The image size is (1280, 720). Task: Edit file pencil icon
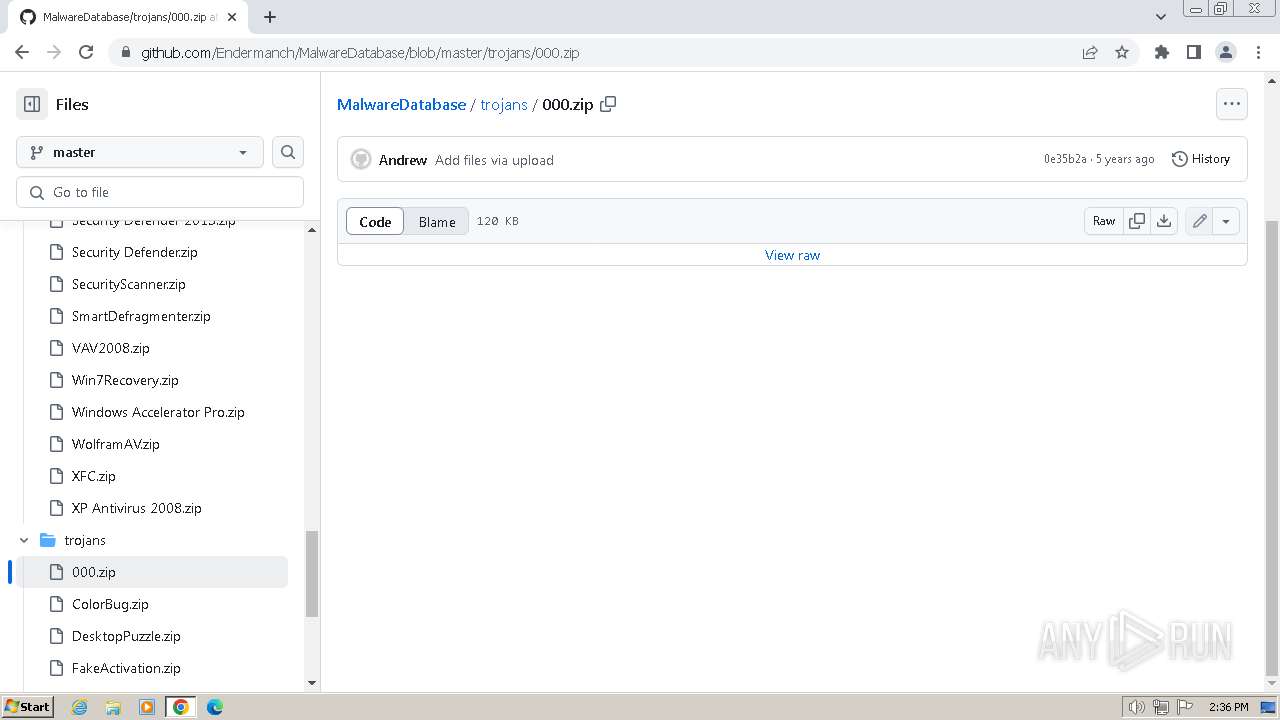[1200, 221]
